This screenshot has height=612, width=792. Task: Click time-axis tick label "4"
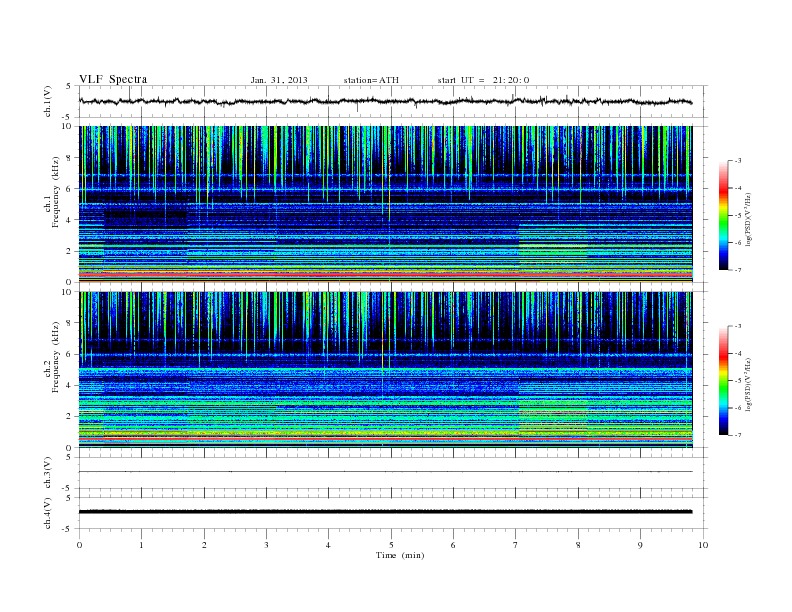pos(328,545)
